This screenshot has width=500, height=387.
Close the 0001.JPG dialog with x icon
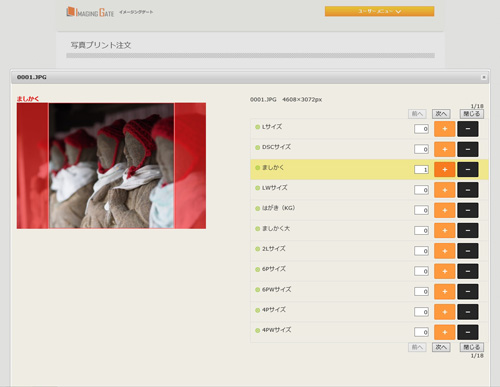(484, 77)
